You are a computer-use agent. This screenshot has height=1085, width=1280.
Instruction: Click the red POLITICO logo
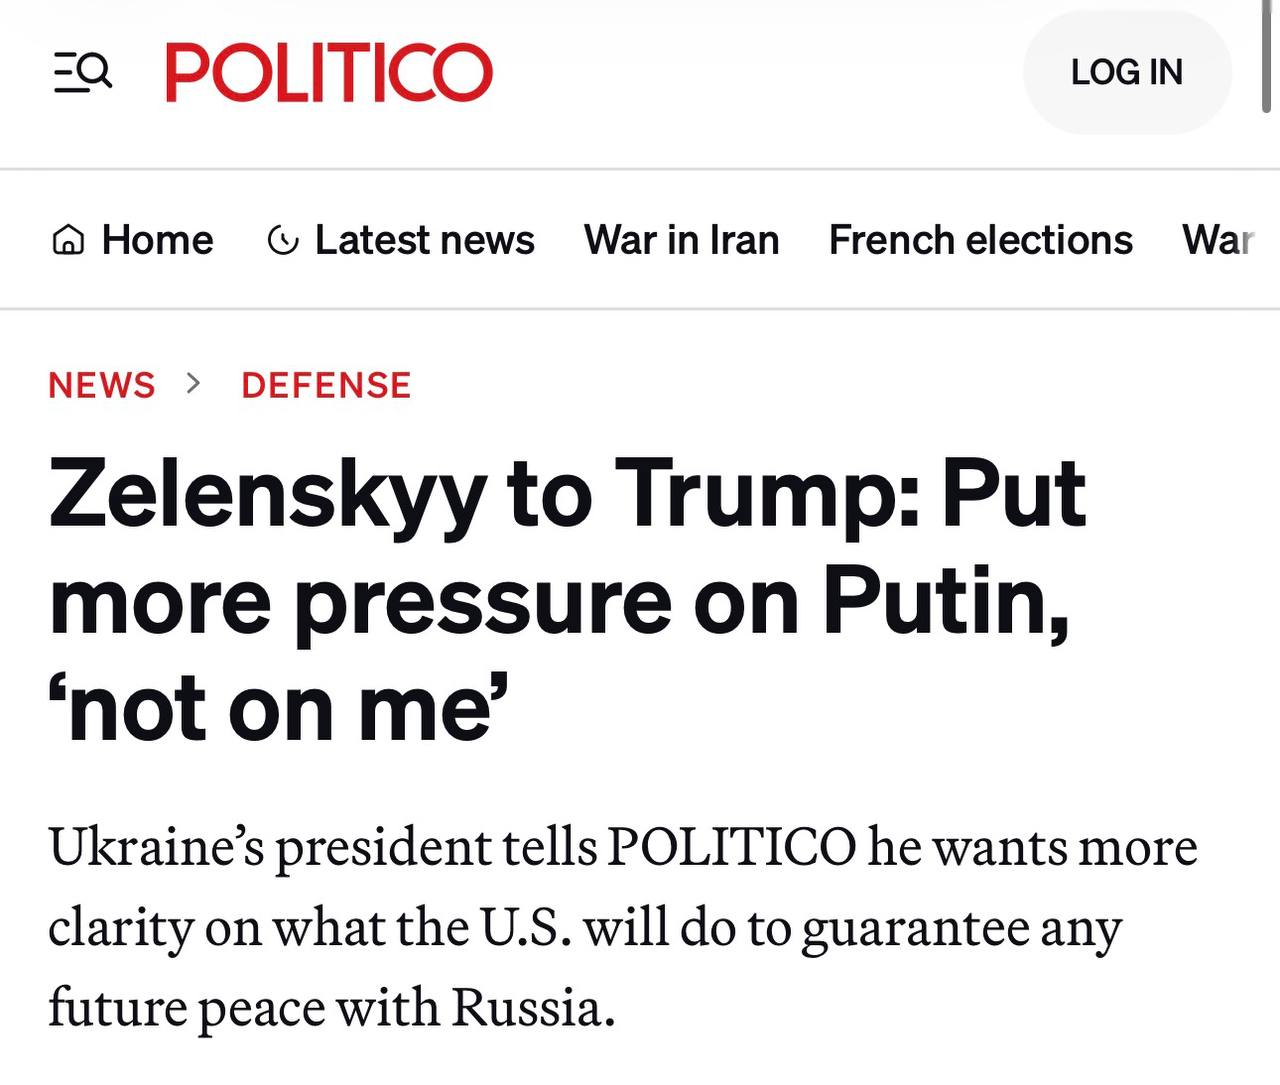(329, 72)
